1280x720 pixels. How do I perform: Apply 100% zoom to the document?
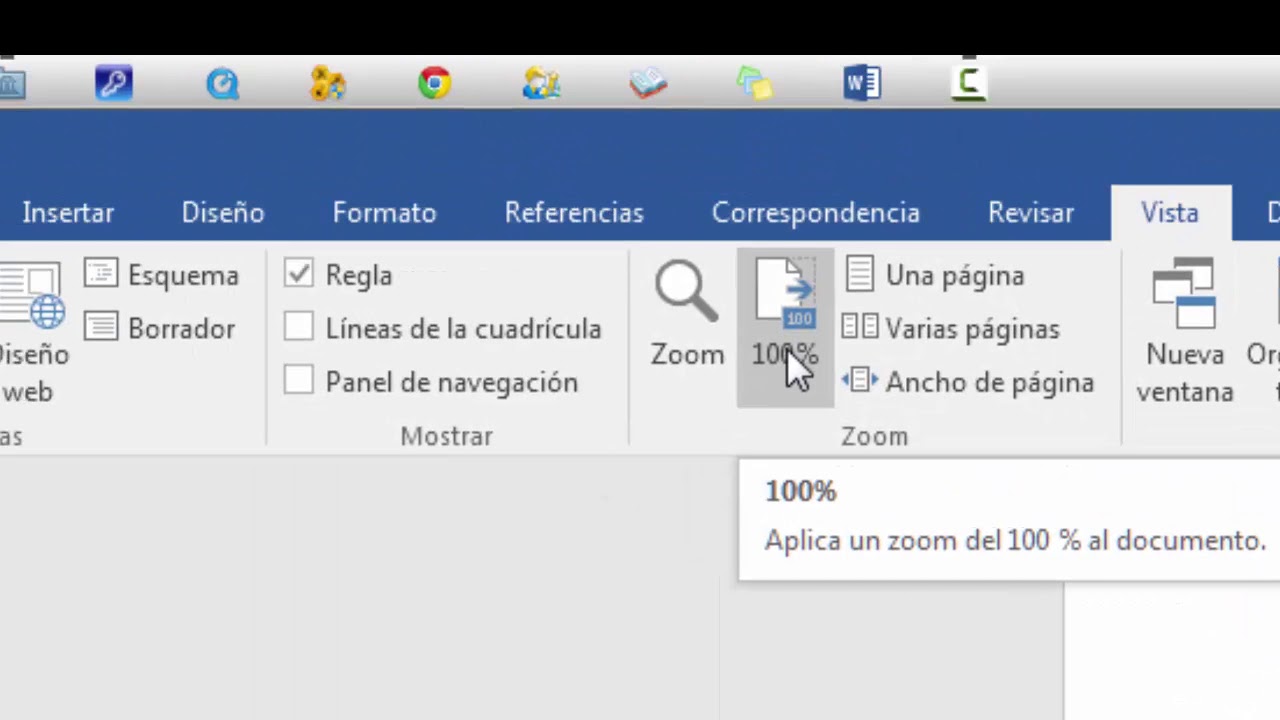784,310
